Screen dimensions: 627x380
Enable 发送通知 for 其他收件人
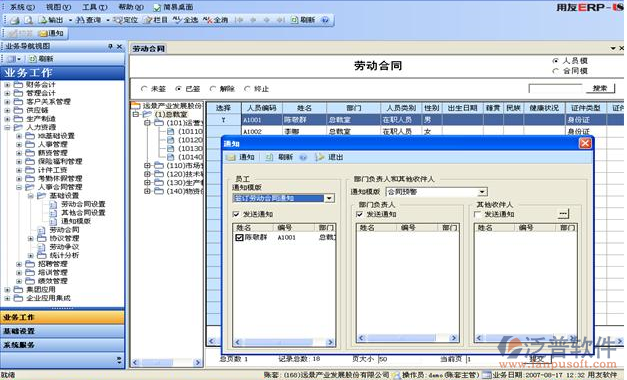(477, 214)
